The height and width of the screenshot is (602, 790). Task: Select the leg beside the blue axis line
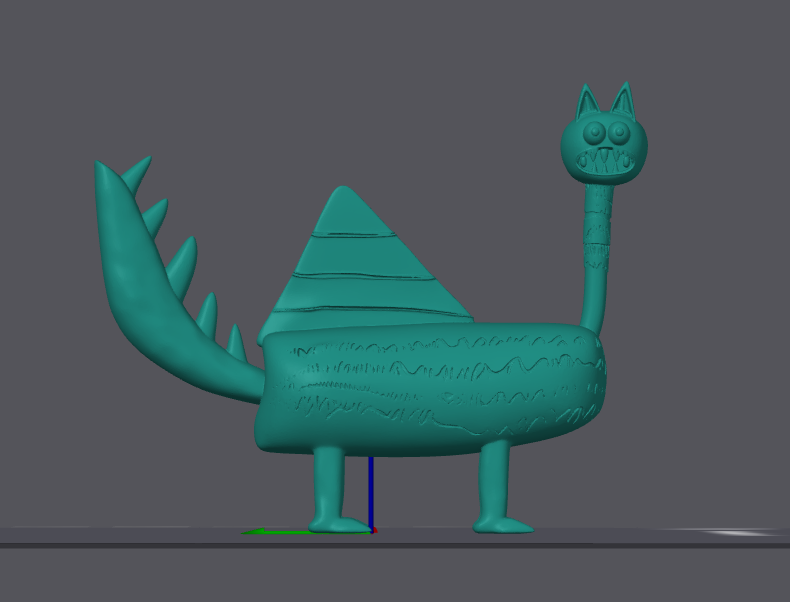pyautogui.click(x=332, y=489)
